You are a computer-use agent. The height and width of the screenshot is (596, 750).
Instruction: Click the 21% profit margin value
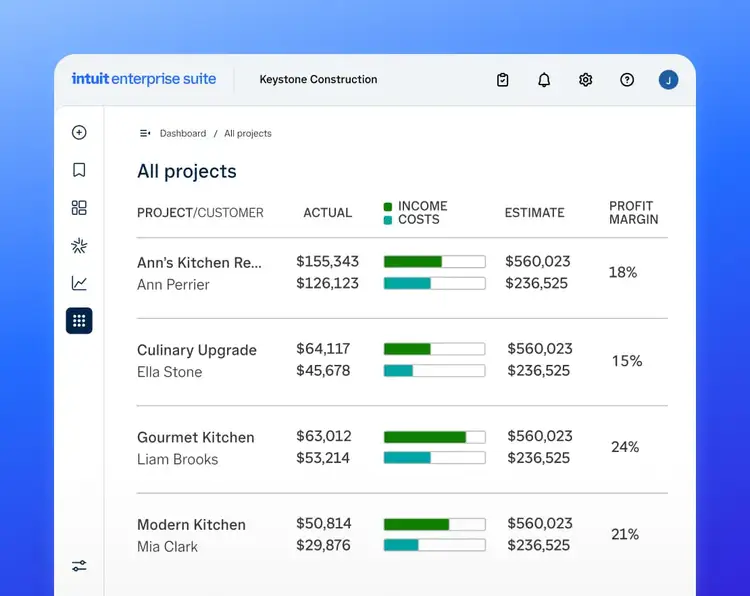pos(625,534)
